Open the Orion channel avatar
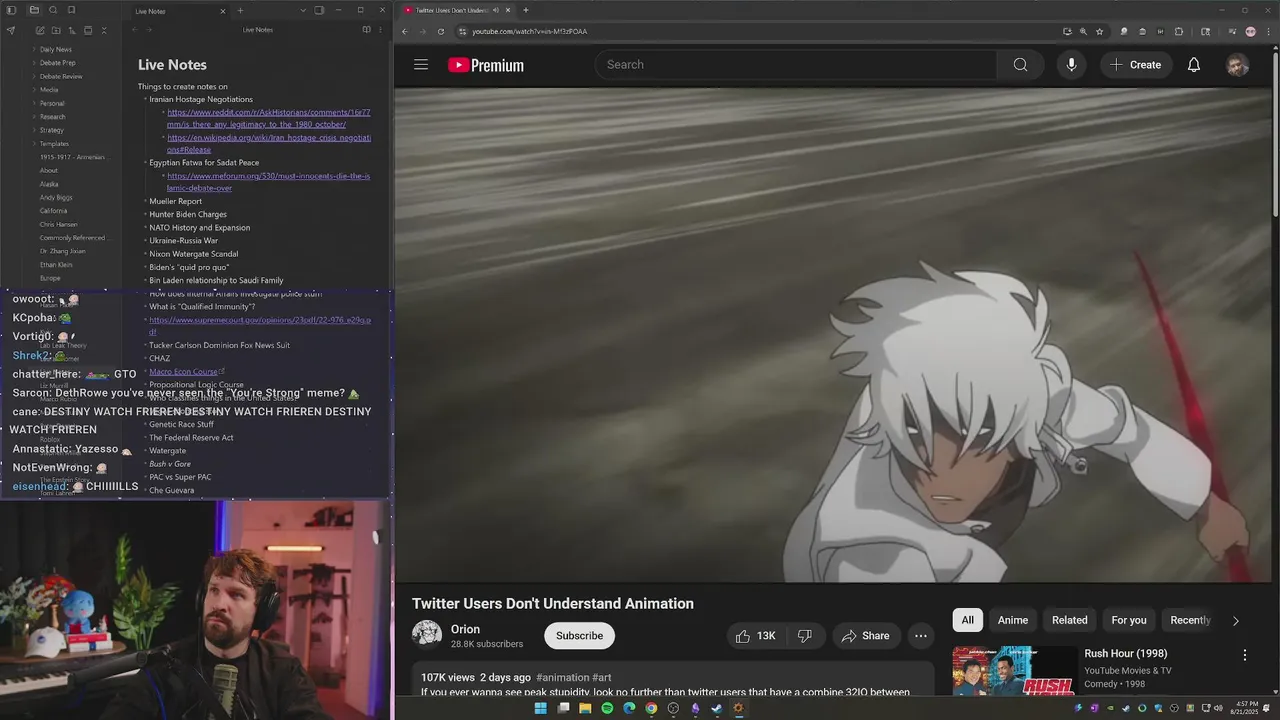 click(427, 635)
